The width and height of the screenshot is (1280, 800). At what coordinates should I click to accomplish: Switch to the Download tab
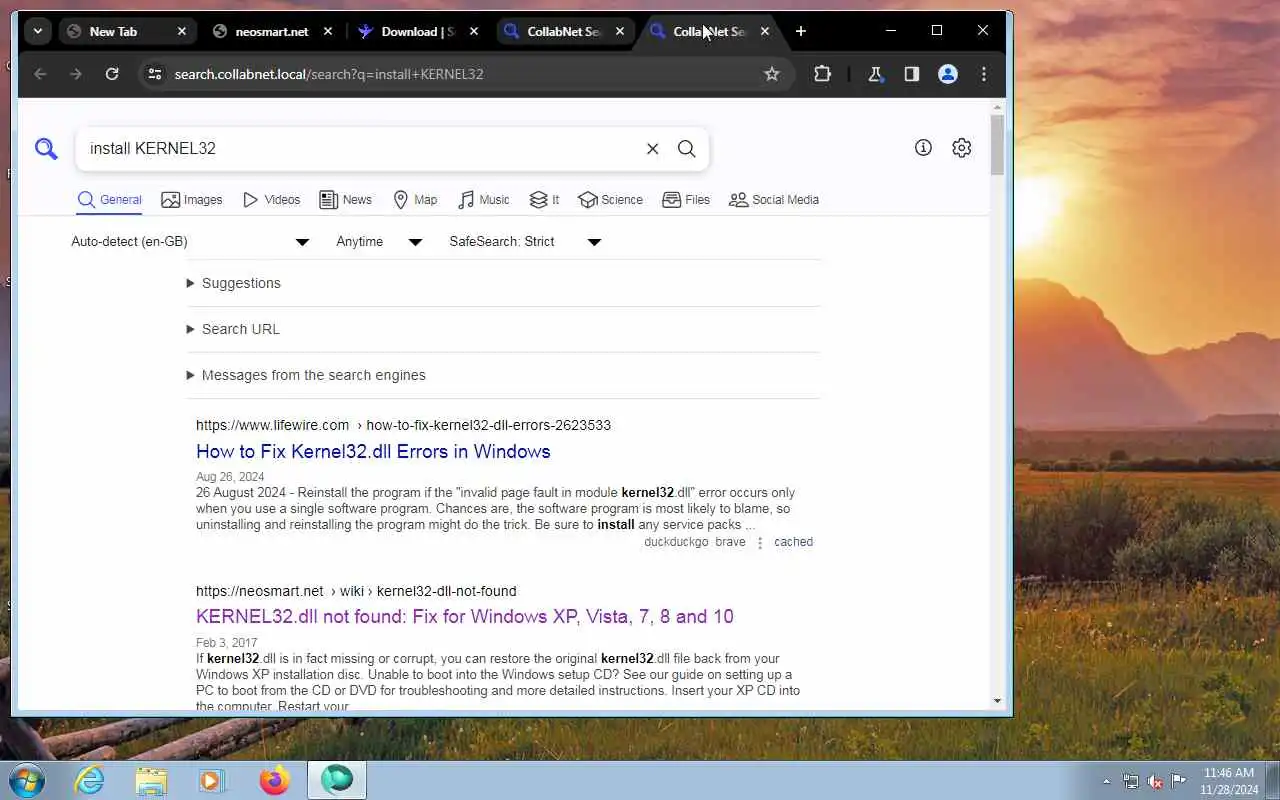[x=418, y=31]
